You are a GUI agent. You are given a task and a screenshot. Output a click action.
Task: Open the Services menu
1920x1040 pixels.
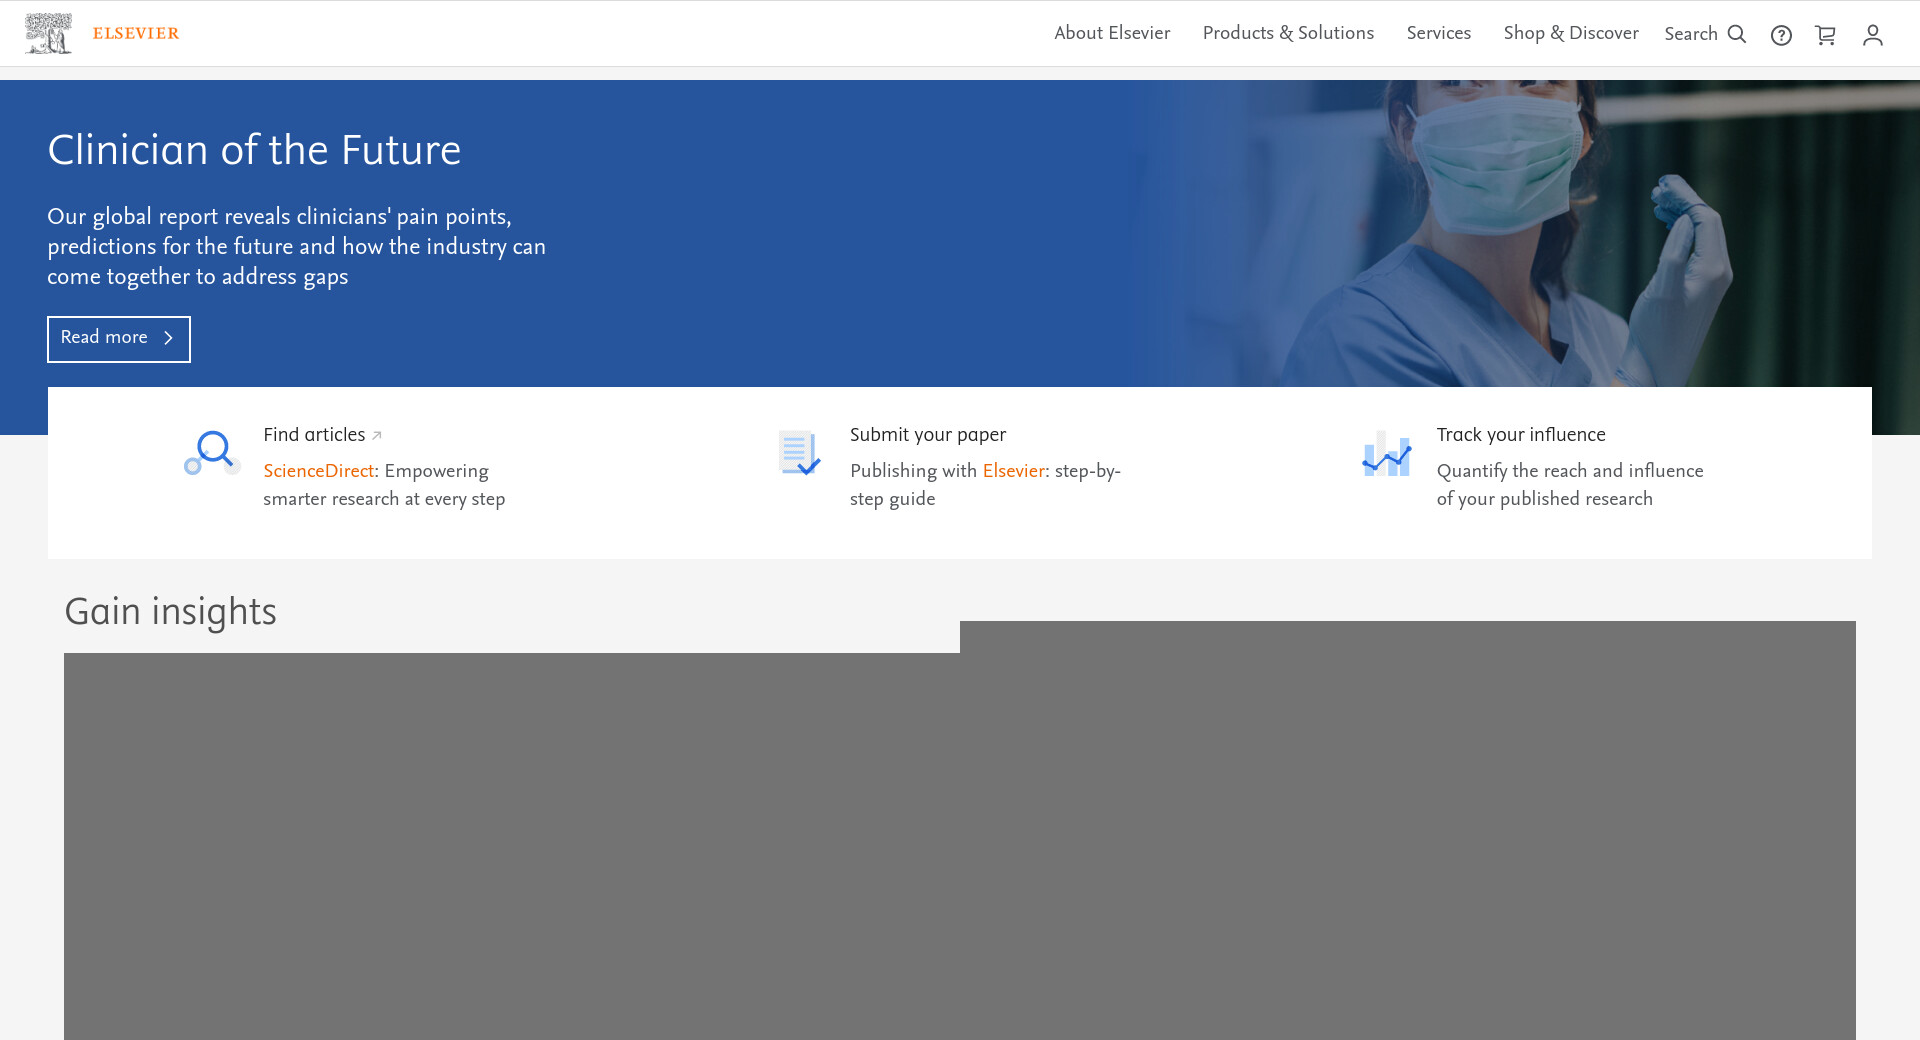click(1439, 33)
